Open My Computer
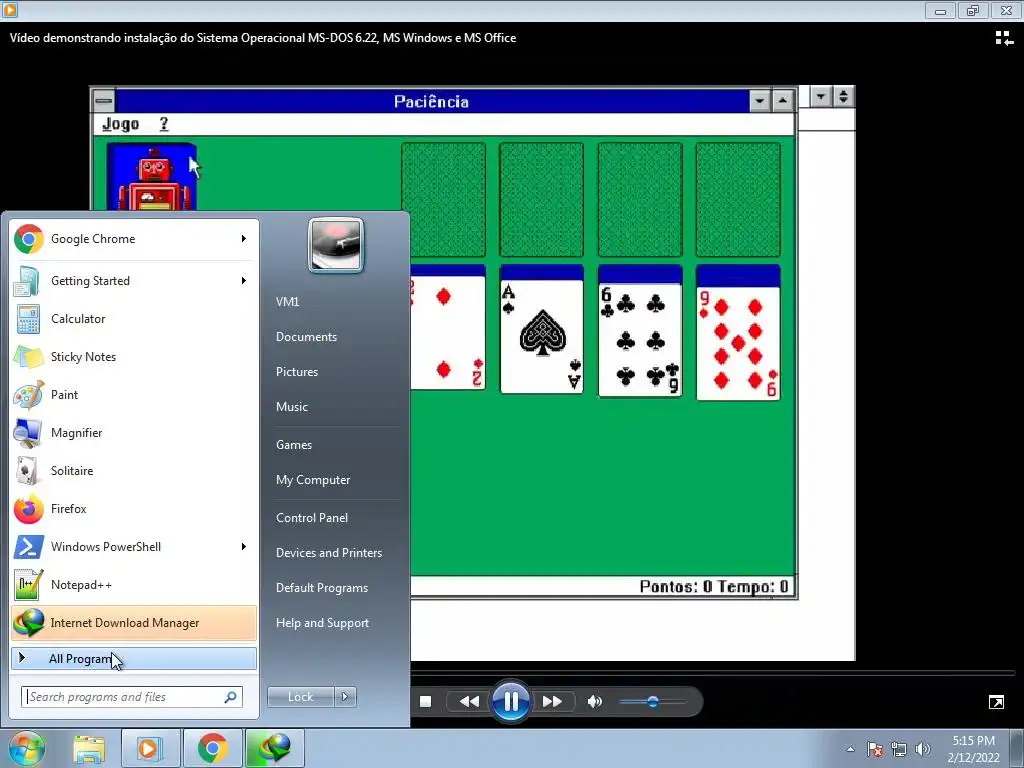 click(313, 480)
